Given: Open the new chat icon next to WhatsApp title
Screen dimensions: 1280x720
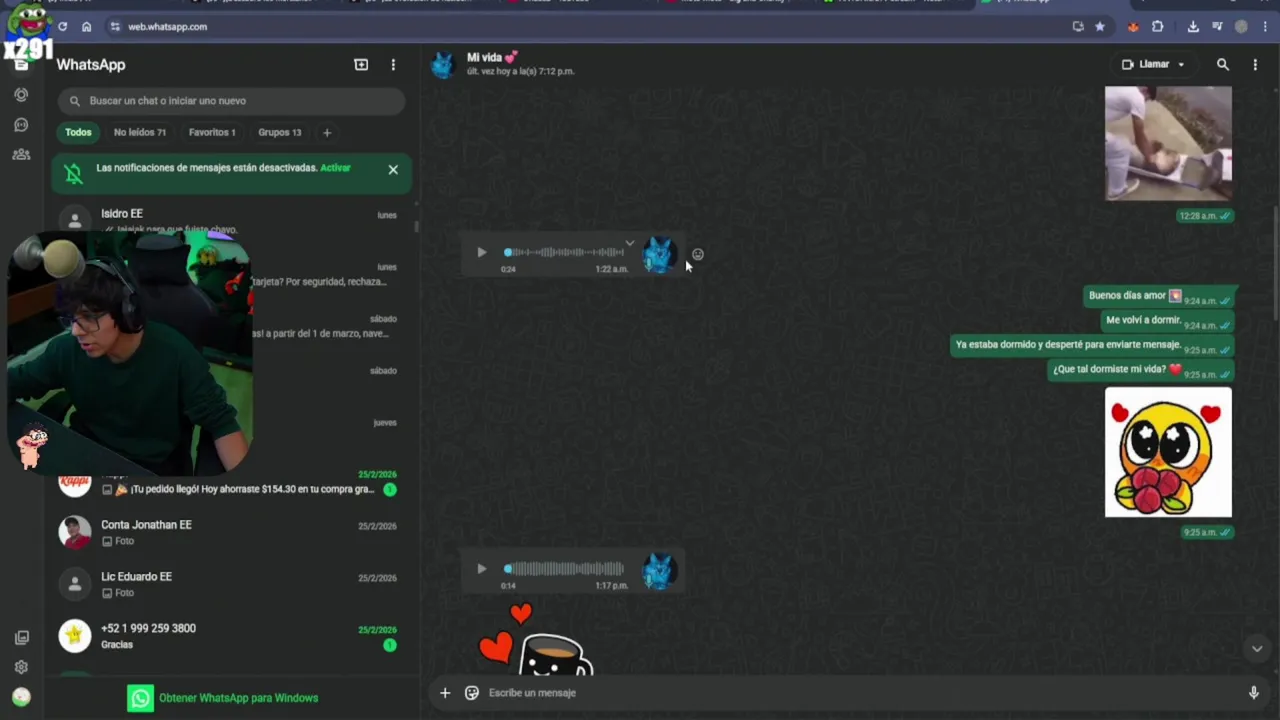Looking at the screenshot, I should pyautogui.click(x=361, y=65).
